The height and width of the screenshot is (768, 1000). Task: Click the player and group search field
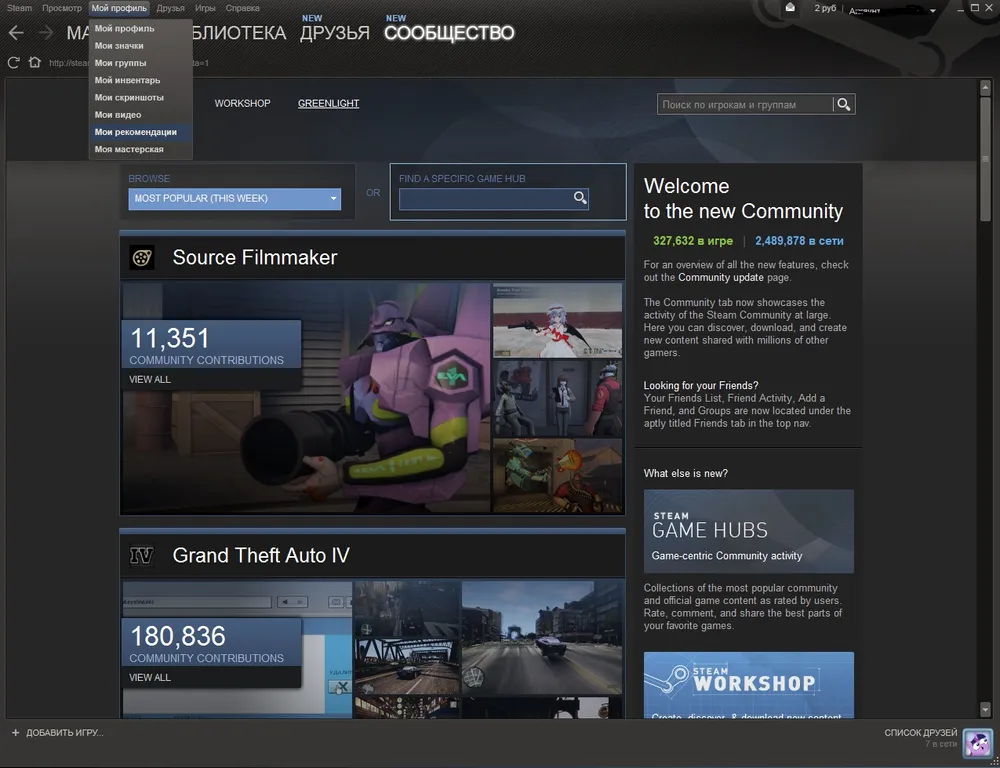click(x=745, y=105)
